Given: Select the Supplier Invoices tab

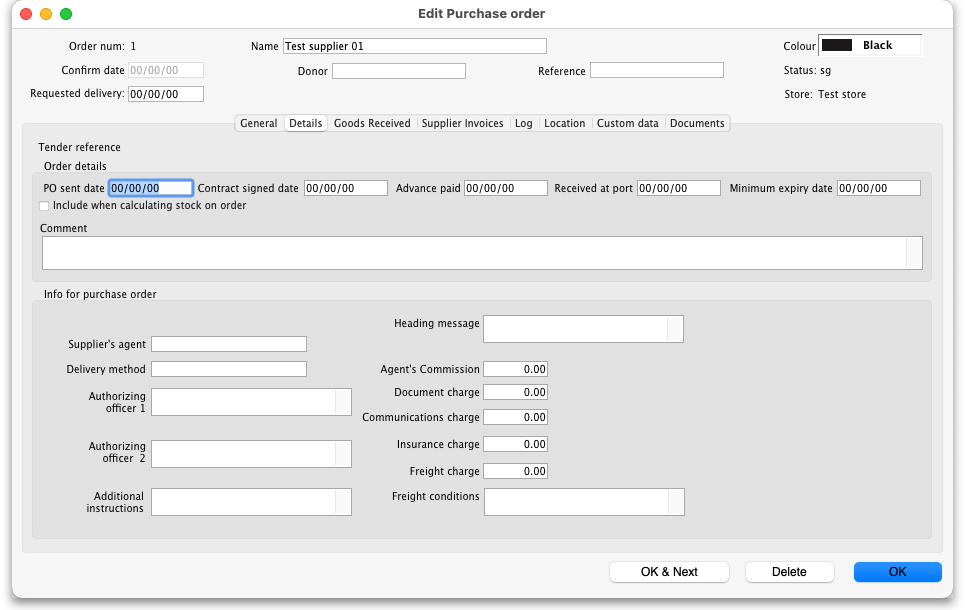Looking at the screenshot, I should 462,123.
